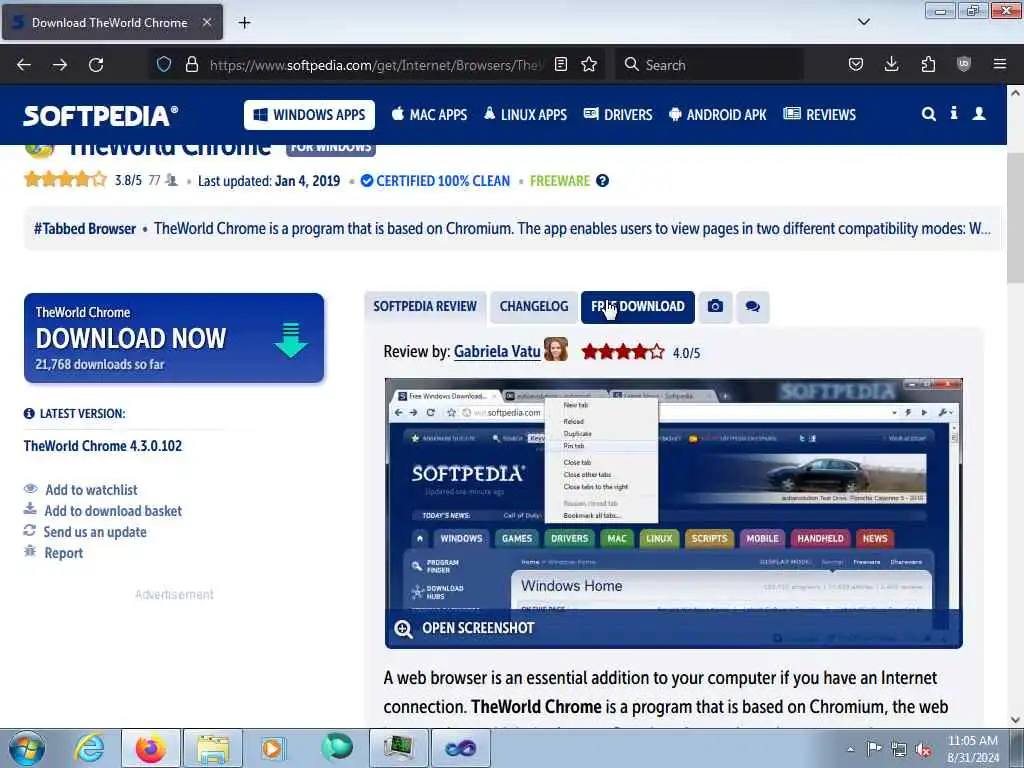Open the Pocket save icon
Image resolution: width=1024 pixels, height=768 pixels.
(856, 64)
